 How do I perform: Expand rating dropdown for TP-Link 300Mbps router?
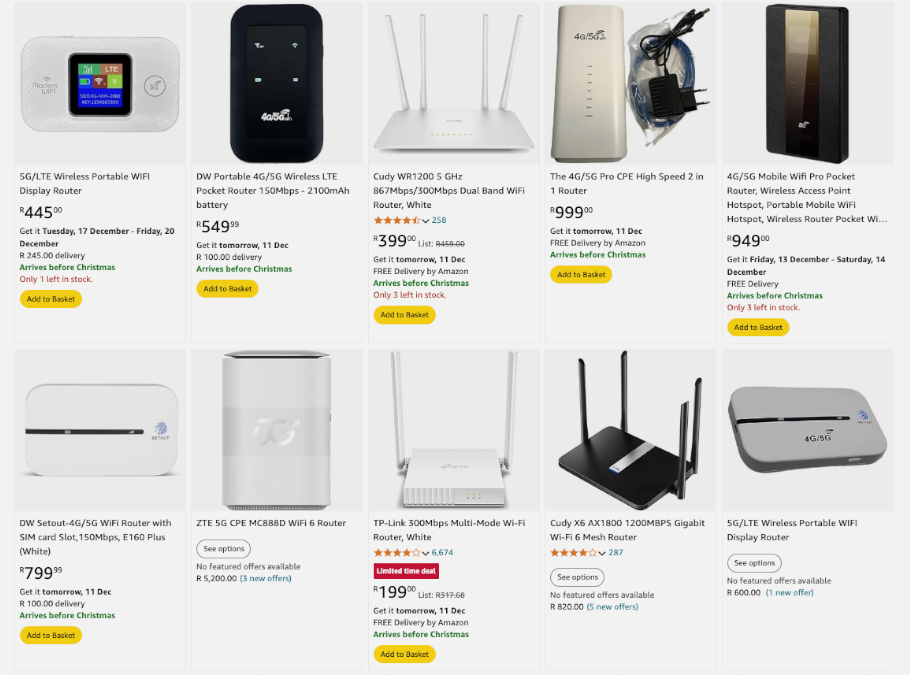(x=425, y=552)
